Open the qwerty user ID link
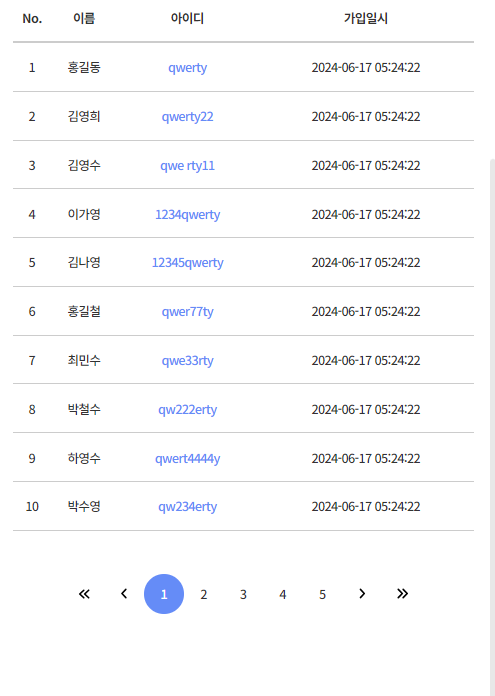 tap(187, 68)
